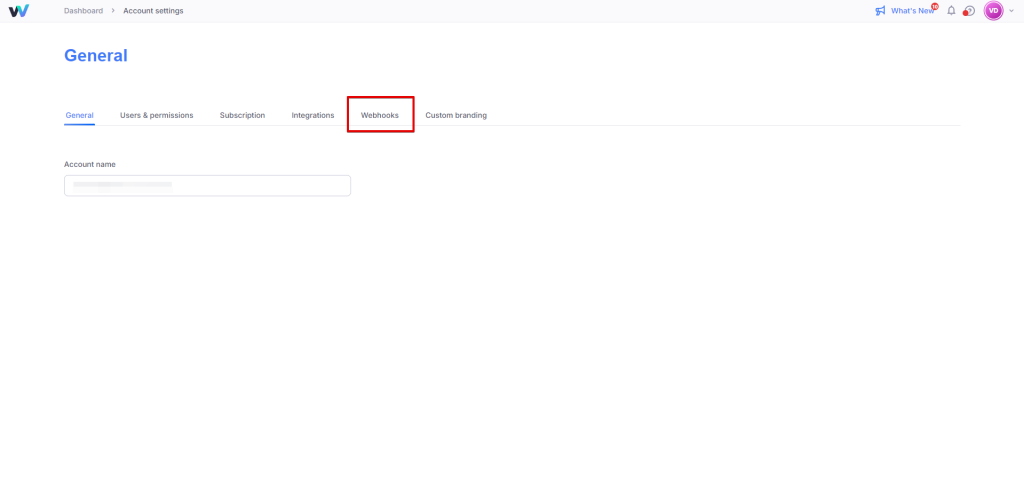Image resolution: width=1024 pixels, height=481 pixels.
Task: Open the Webhooks tab
Action: point(380,116)
